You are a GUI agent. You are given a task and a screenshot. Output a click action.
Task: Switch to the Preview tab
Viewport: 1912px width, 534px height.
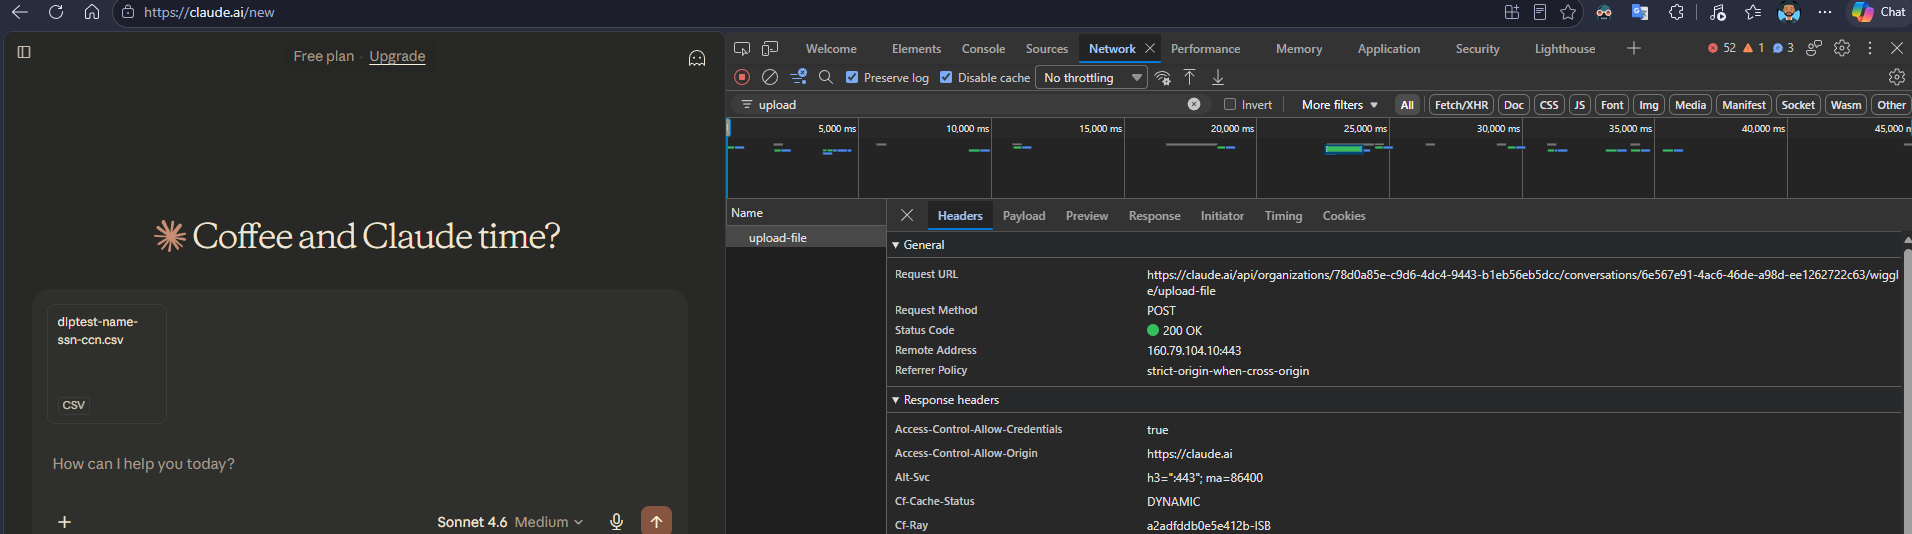coord(1087,215)
